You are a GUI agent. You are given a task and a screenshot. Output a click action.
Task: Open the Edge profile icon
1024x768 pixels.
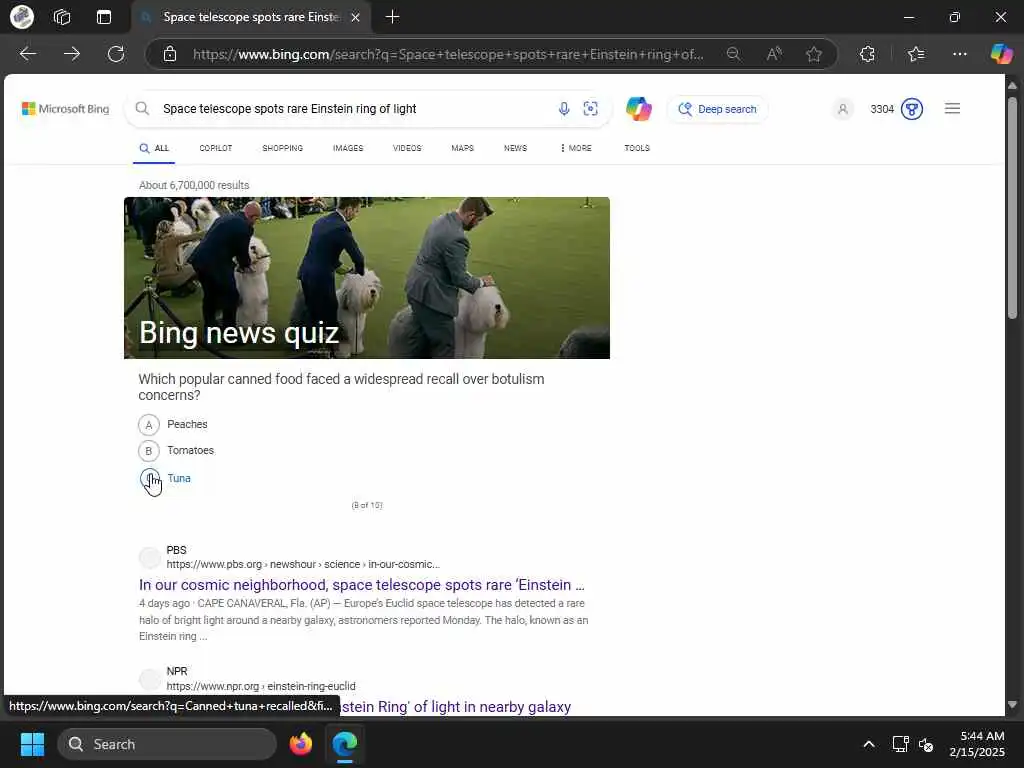coord(22,17)
